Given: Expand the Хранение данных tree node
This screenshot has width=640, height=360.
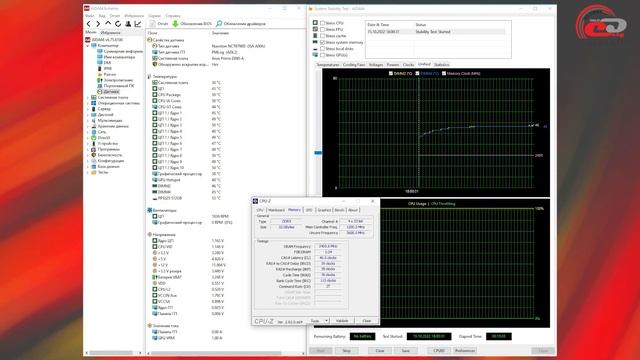Looking at the screenshot, I should click(x=88, y=126).
